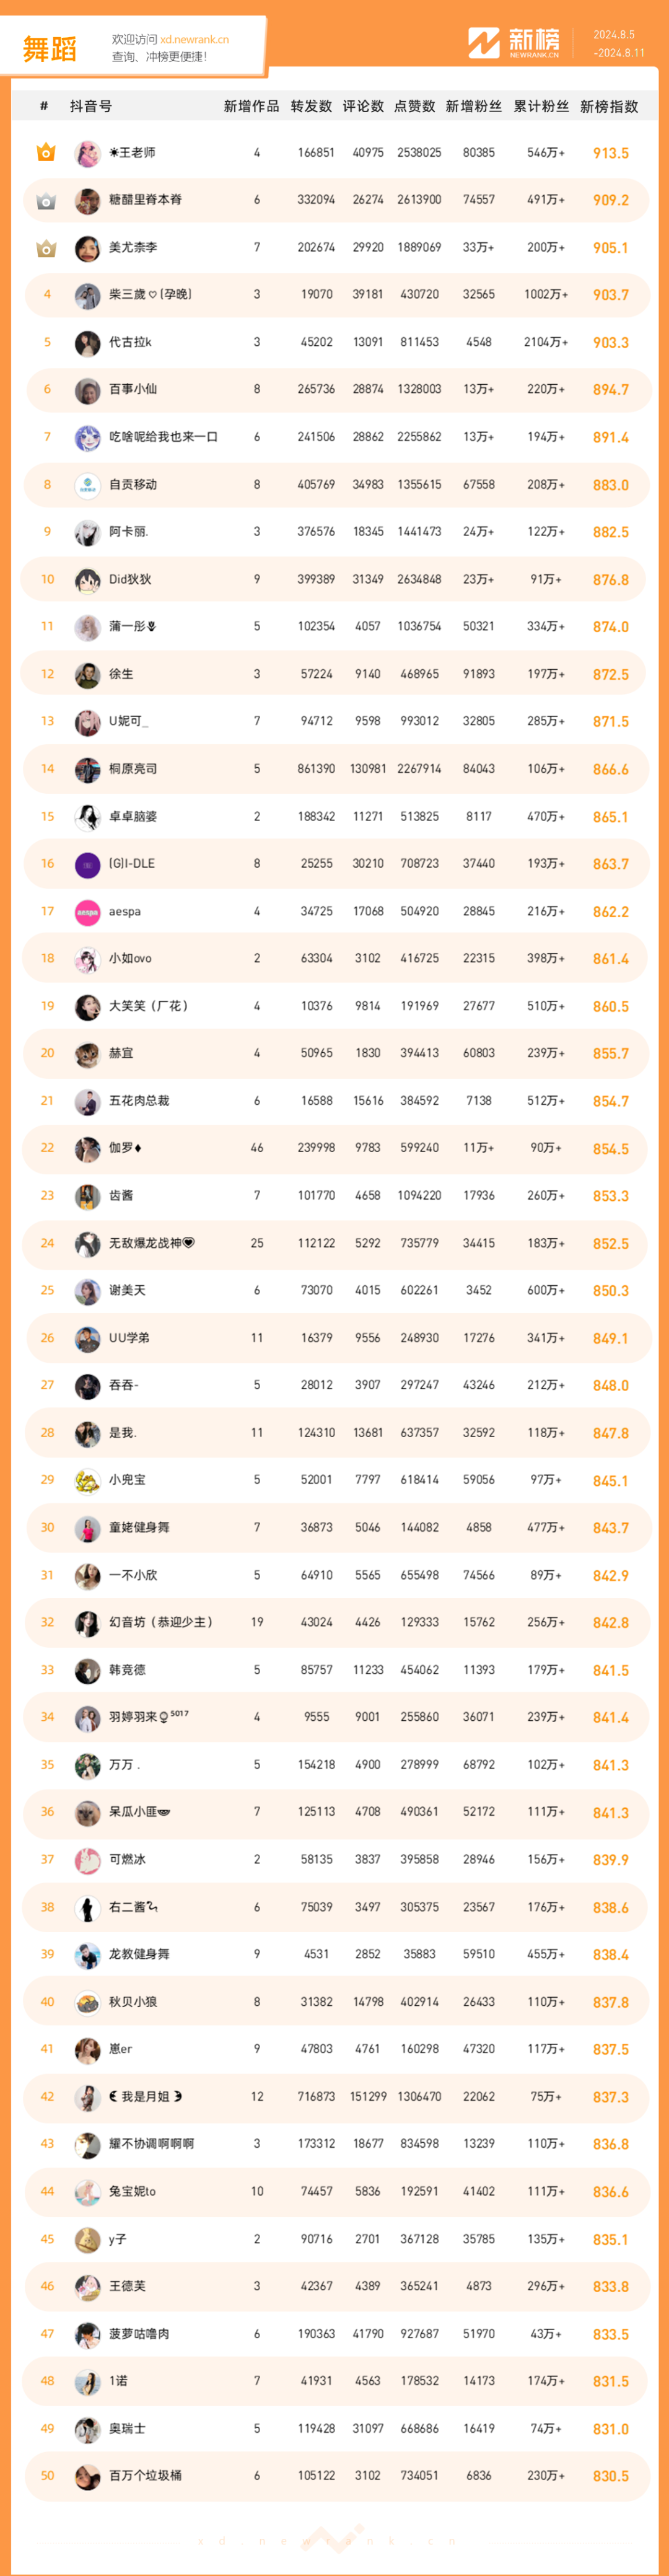Click avatar next to 小兜宝
Screen dimensions: 669x2576
click(x=88, y=1480)
